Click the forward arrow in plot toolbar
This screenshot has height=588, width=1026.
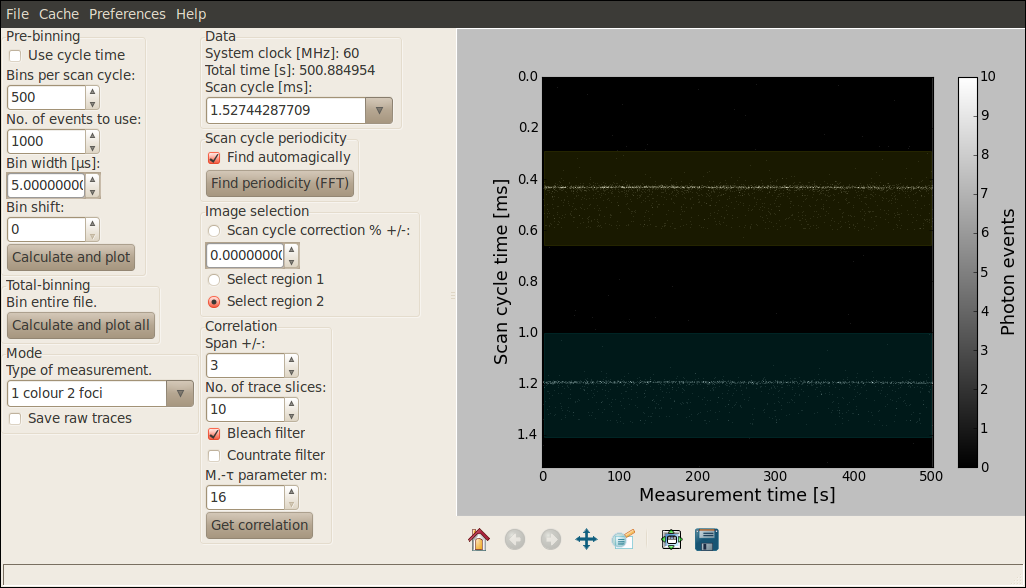pyautogui.click(x=551, y=540)
